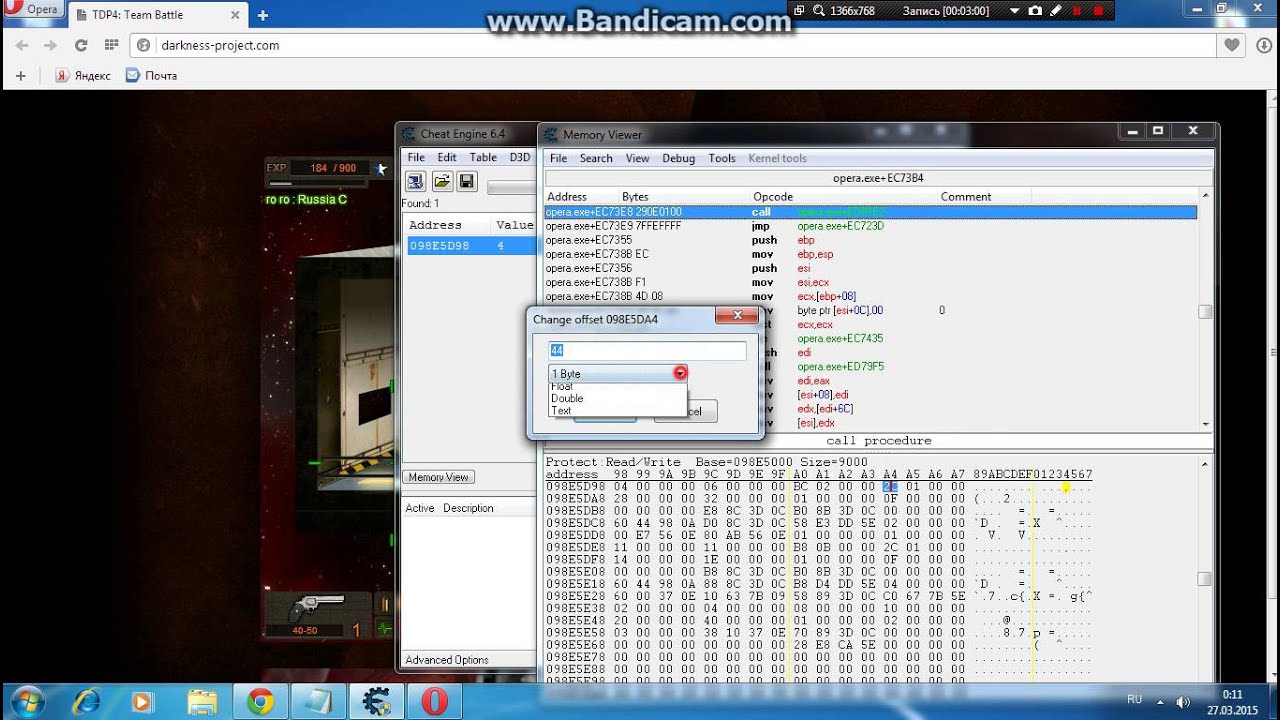Expand the Bandicam dropdown triangle
This screenshot has width=1280, height=720.
pos(1014,10)
